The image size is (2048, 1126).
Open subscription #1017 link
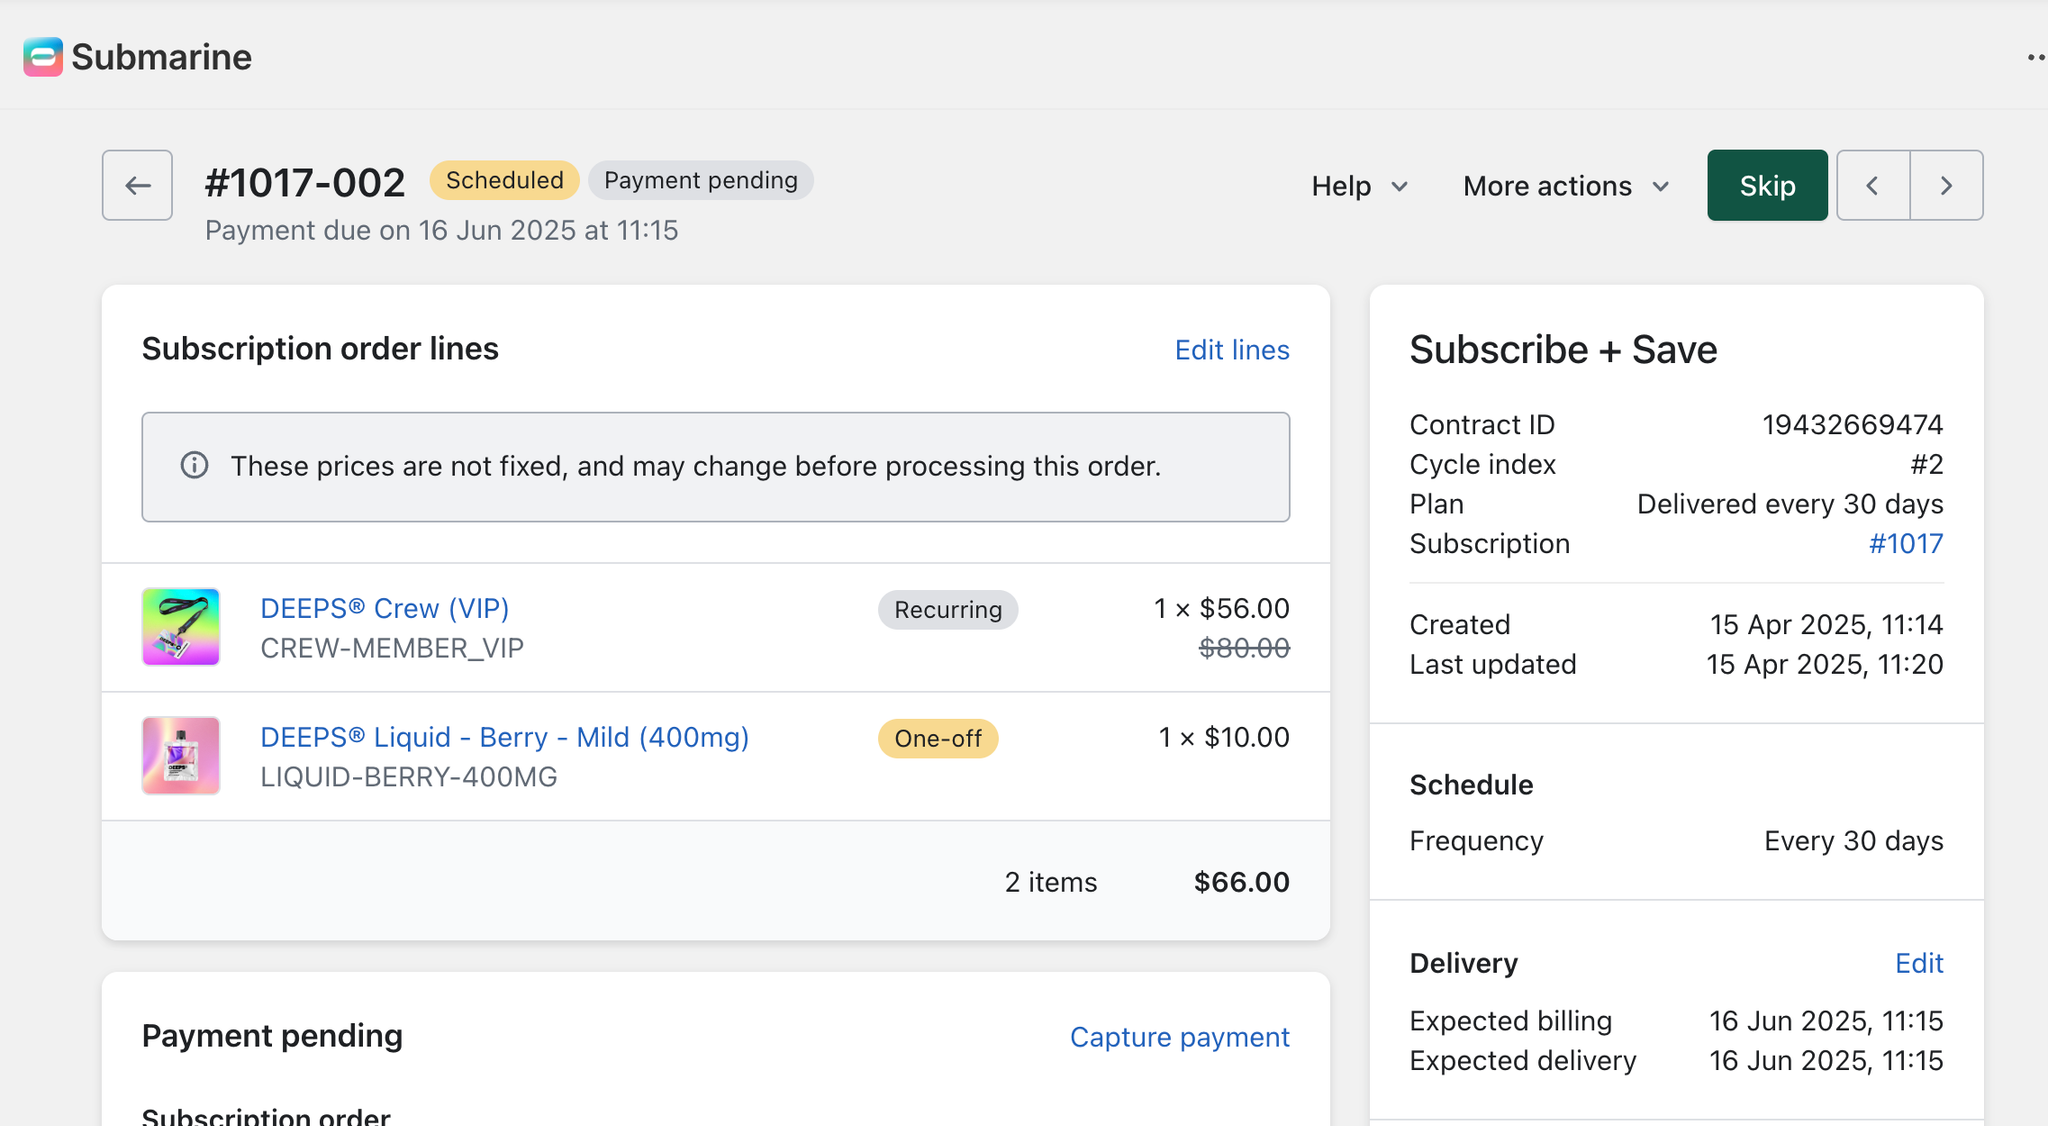pyautogui.click(x=1905, y=544)
